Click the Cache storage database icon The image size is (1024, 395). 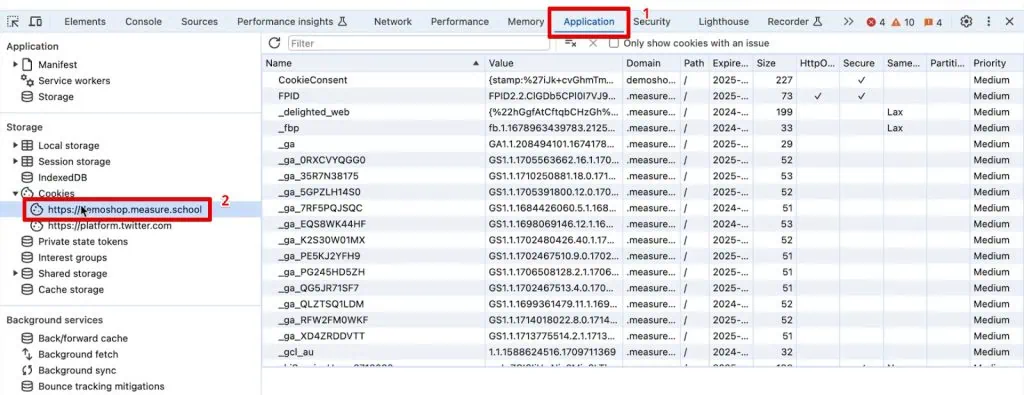pyautogui.click(x=27, y=289)
